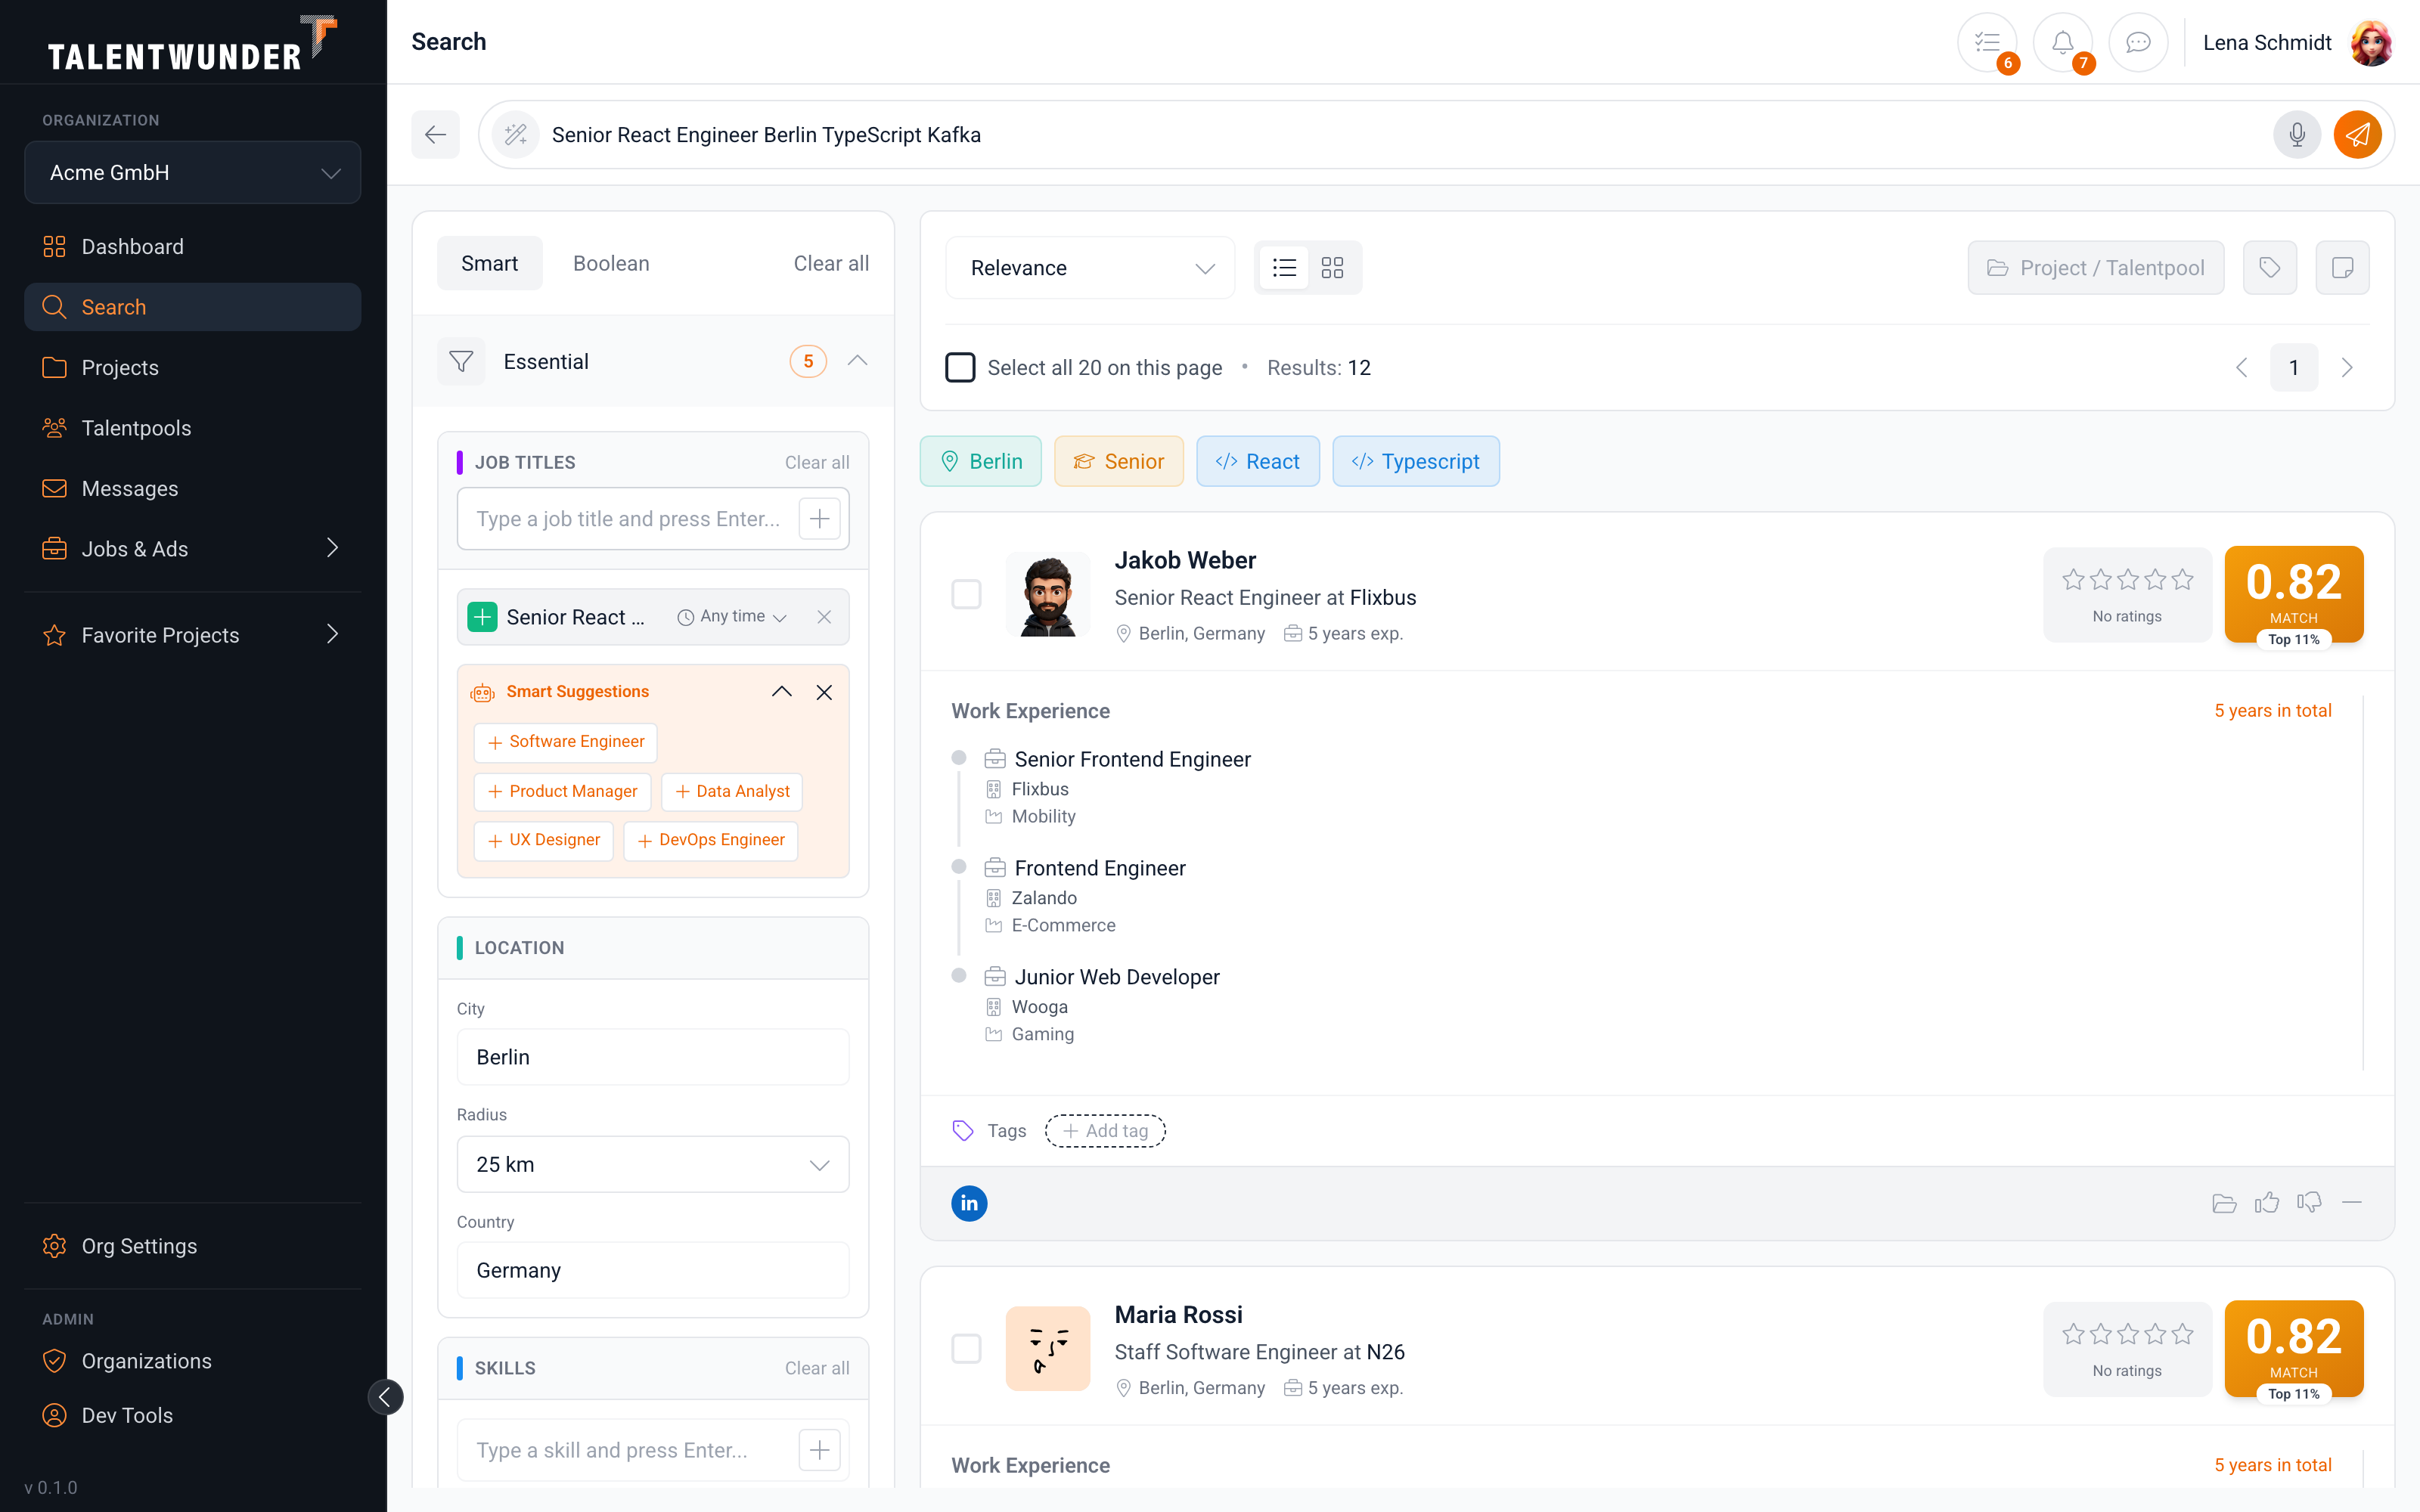The image size is (2420, 1512).
Task: Open the tasks checklist icon in header
Action: click(x=1987, y=42)
